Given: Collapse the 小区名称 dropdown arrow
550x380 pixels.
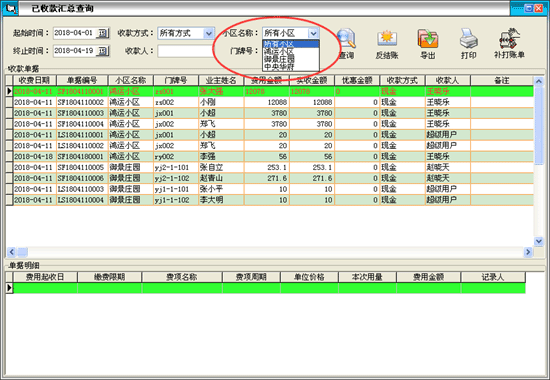Looking at the screenshot, I should pos(313,33).
